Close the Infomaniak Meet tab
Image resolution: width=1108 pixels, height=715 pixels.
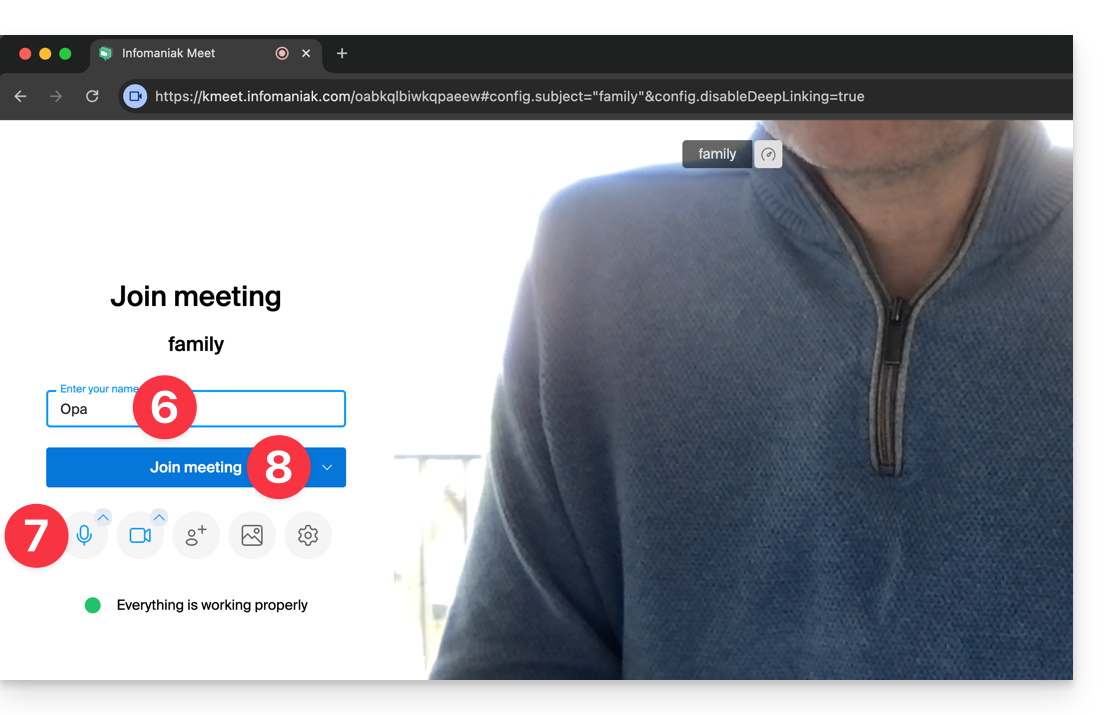[x=306, y=53]
